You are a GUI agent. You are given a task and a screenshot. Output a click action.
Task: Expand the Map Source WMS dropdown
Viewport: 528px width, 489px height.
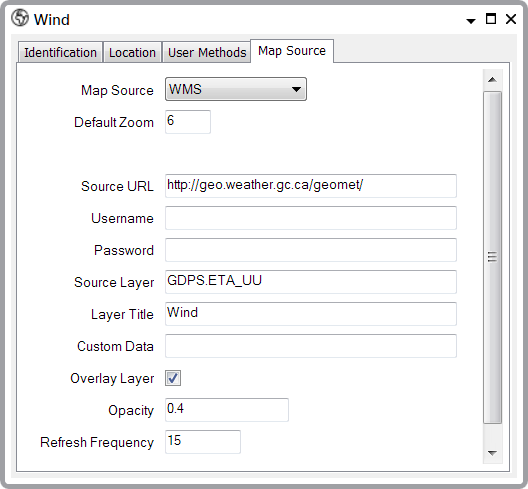tap(236, 89)
